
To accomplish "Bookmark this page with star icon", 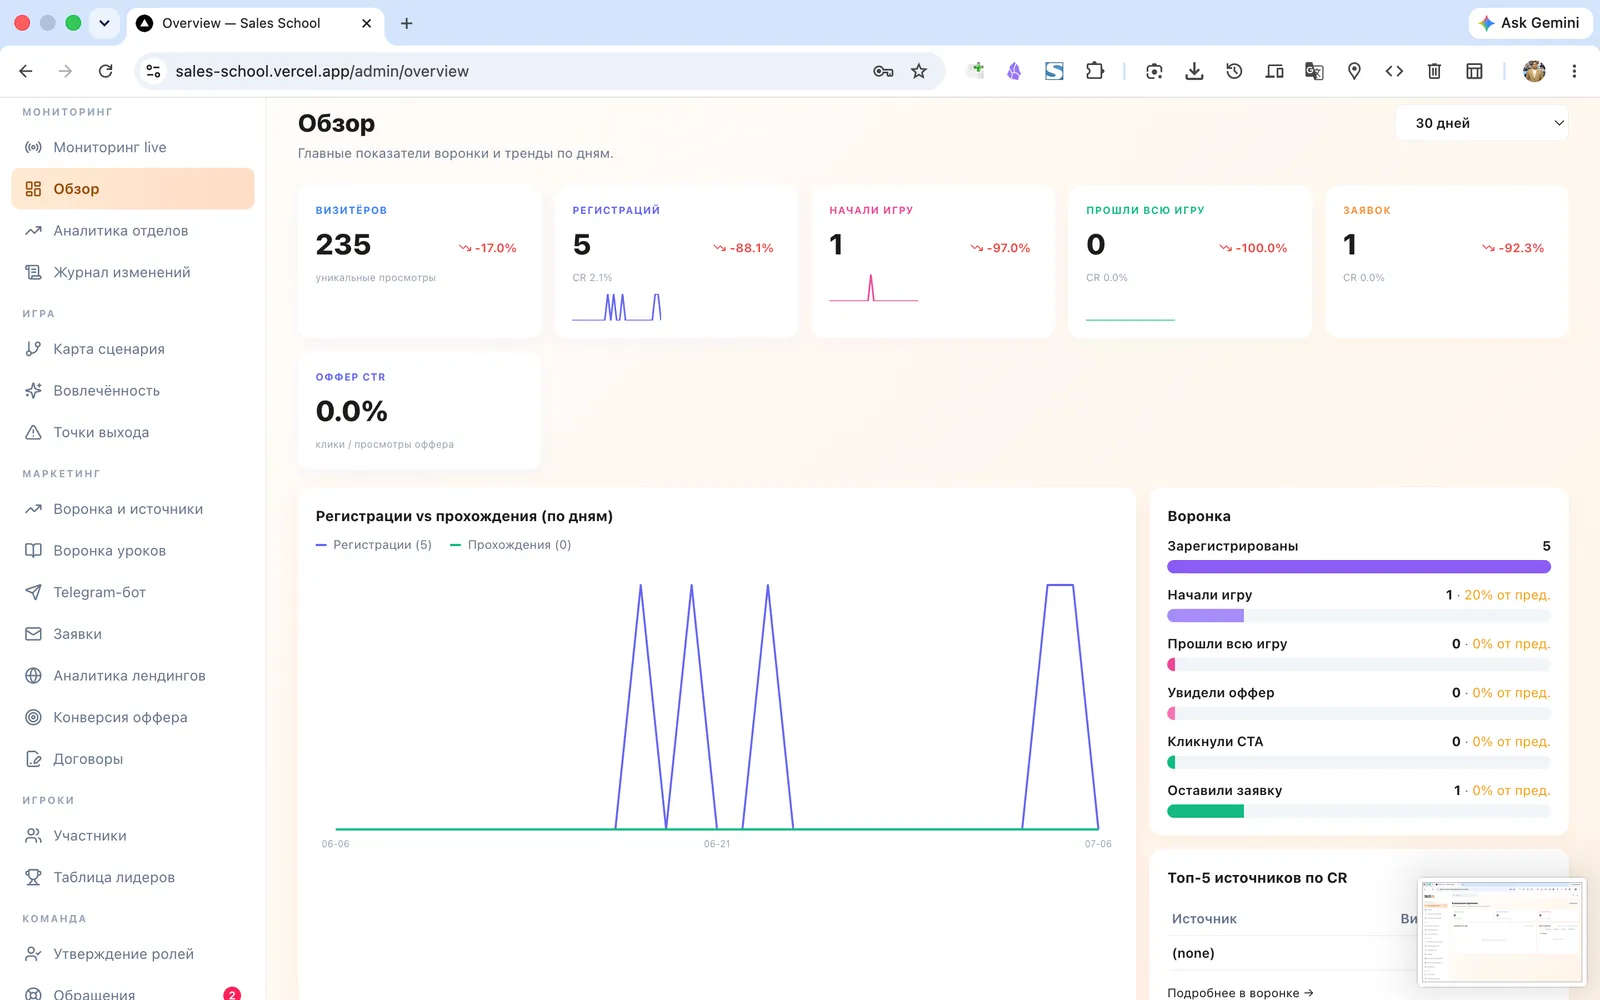I will 919,71.
